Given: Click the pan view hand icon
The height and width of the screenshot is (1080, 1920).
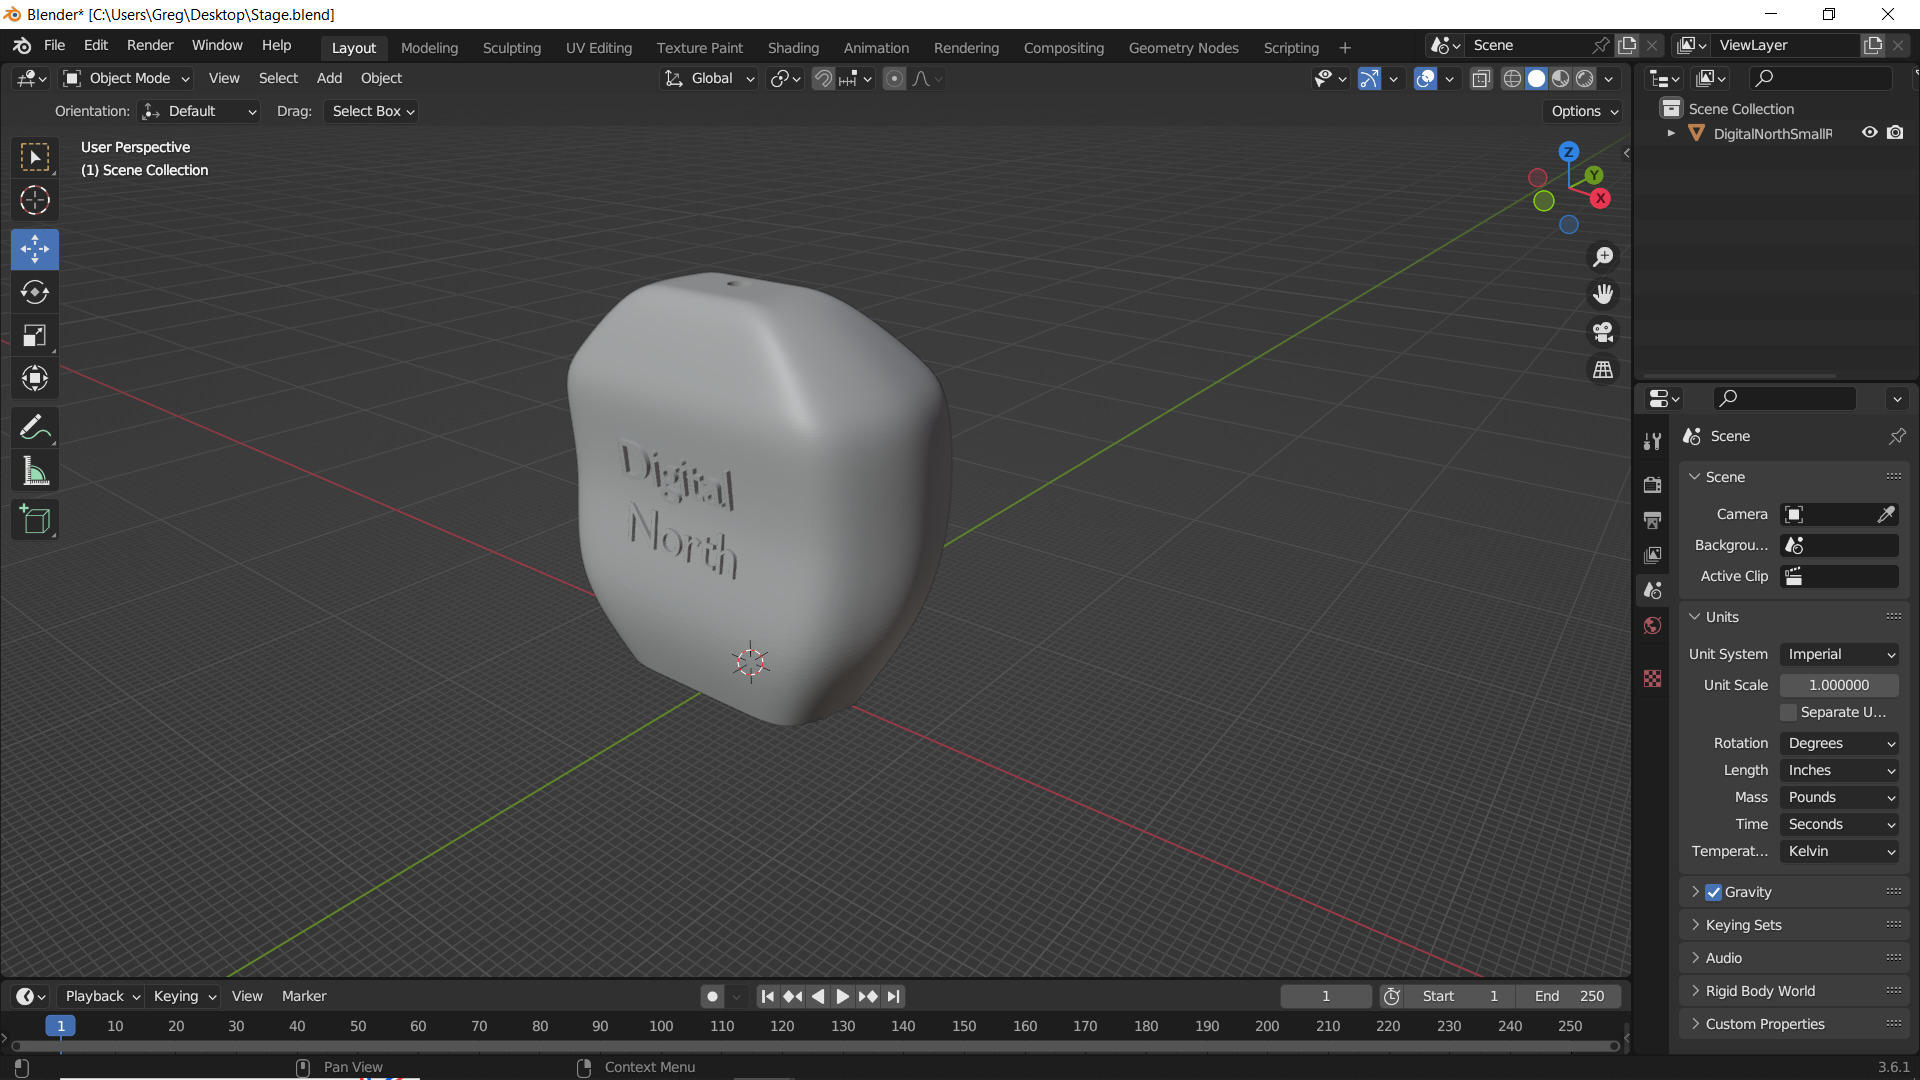Looking at the screenshot, I should tap(1603, 294).
